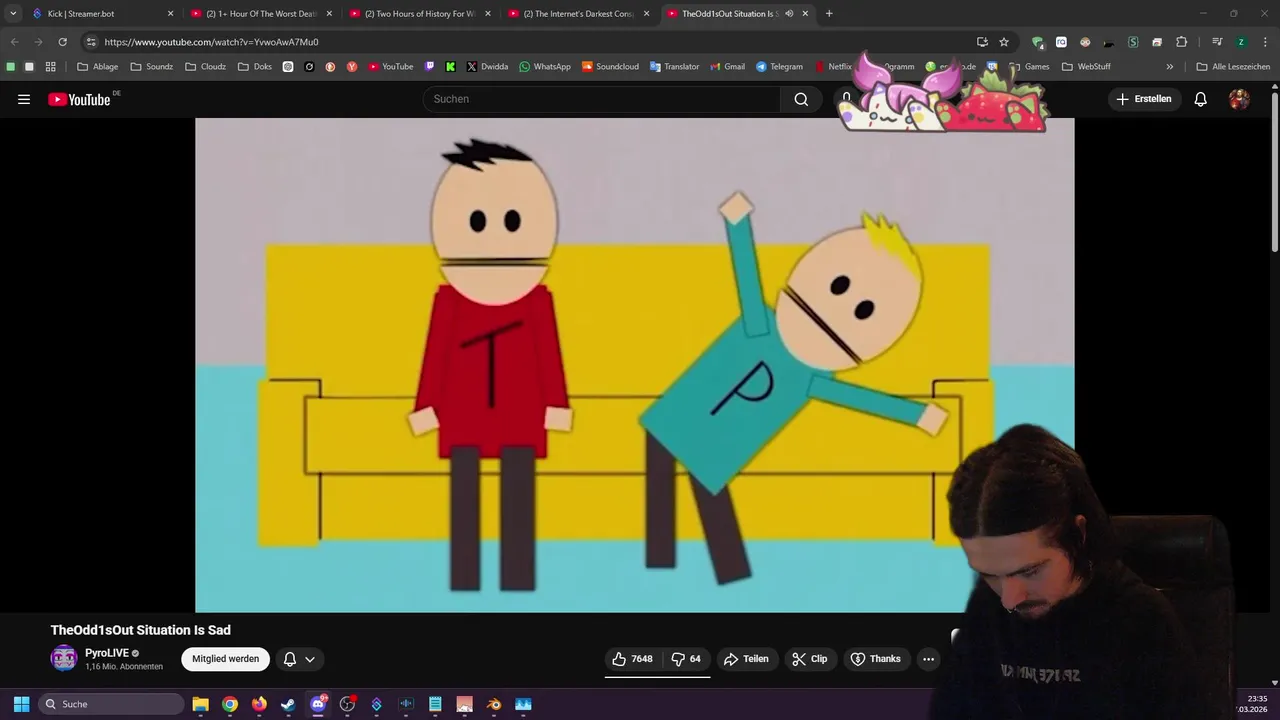This screenshot has width=1280, height=720.
Task: Click the Thanks button
Action: pyautogui.click(x=875, y=659)
